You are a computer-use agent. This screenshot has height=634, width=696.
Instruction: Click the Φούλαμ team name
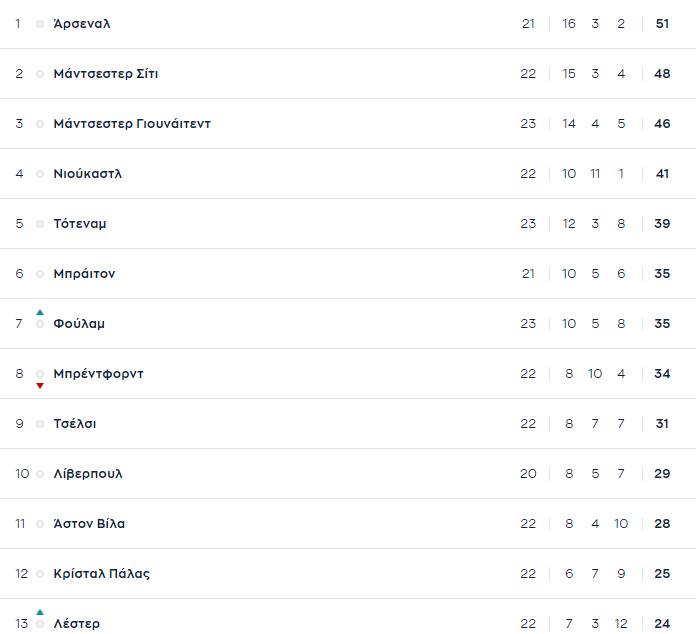[x=79, y=324]
